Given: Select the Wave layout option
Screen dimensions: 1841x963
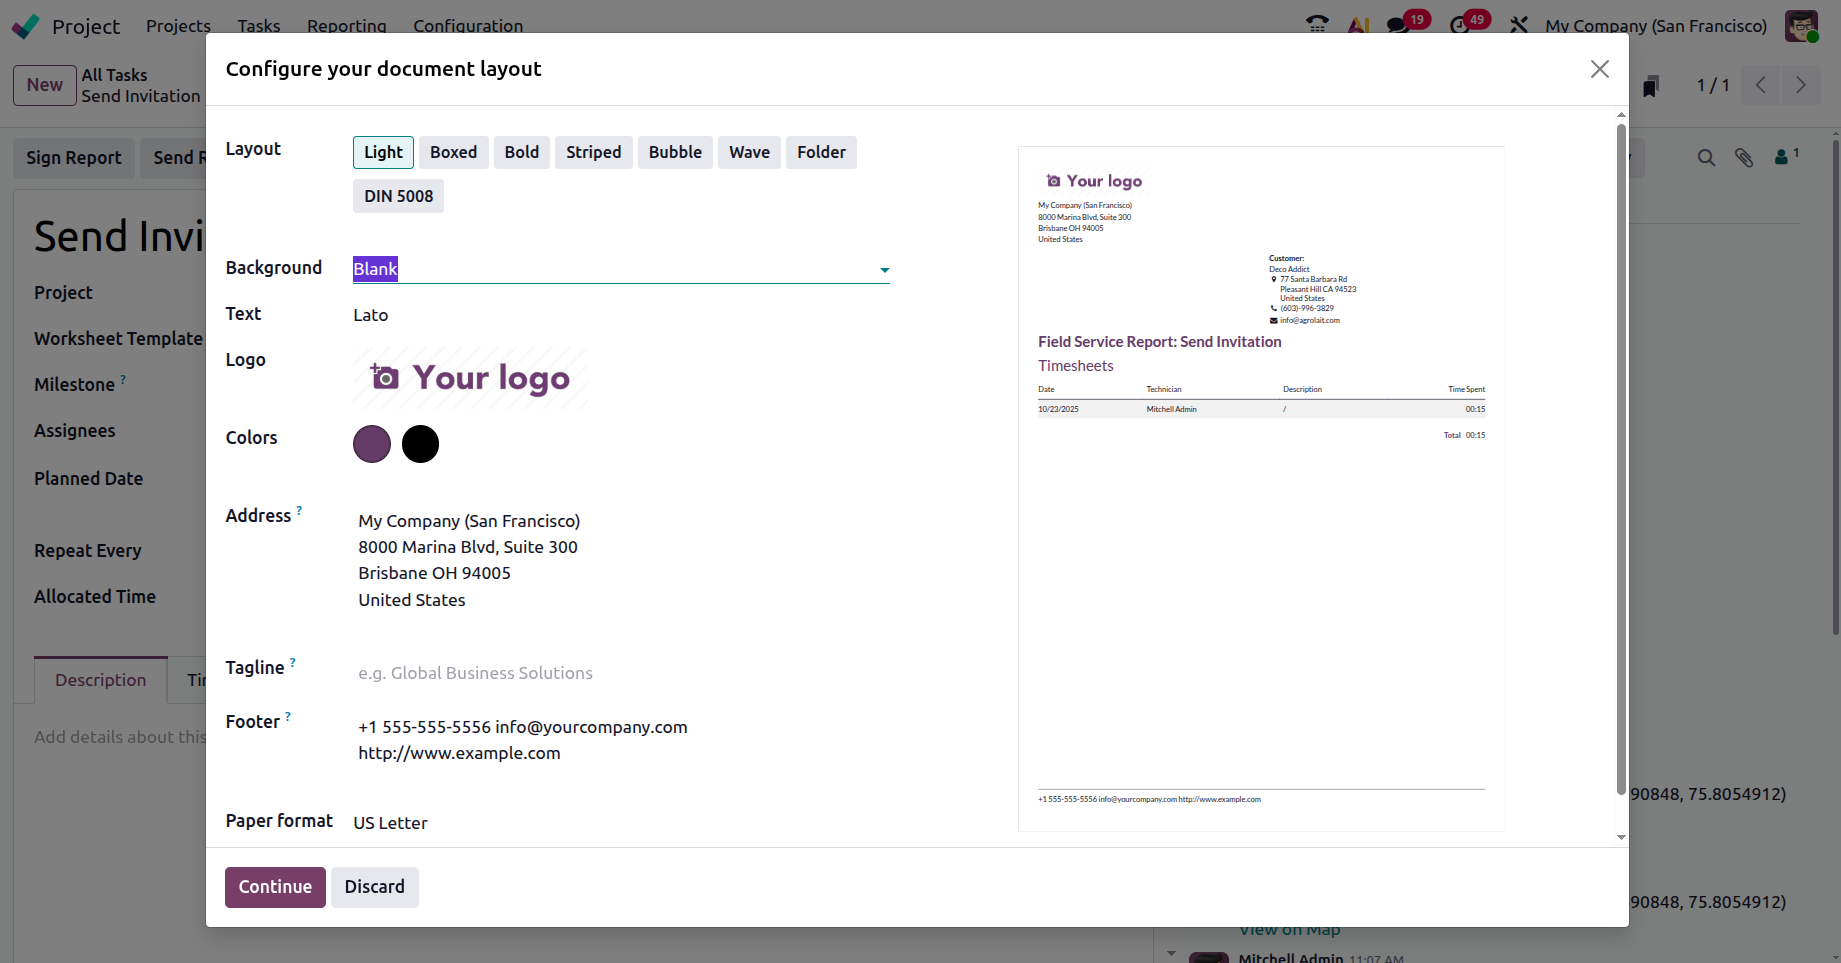Looking at the screenshot, I should coord(750,152).
